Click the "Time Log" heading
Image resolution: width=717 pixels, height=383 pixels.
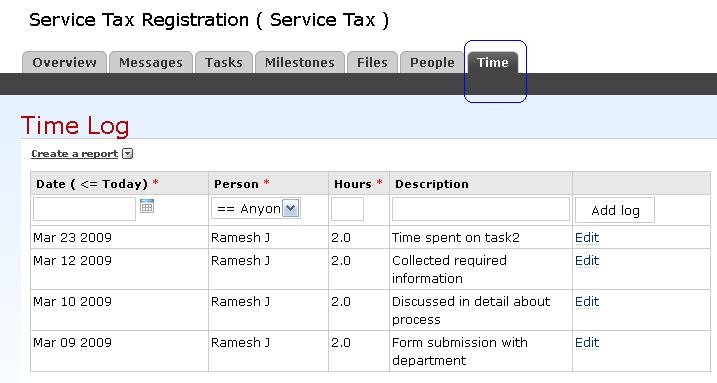point(75,126)
